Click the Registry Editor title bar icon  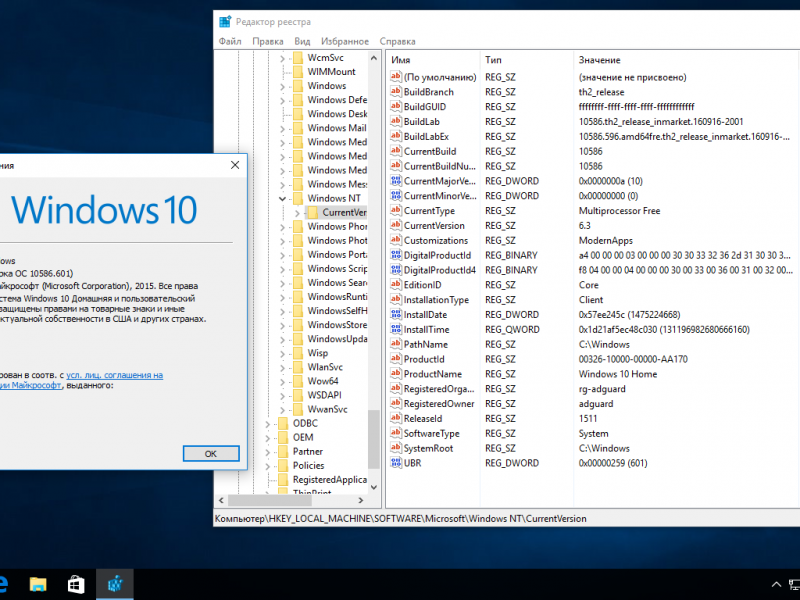tap(225, 22)
